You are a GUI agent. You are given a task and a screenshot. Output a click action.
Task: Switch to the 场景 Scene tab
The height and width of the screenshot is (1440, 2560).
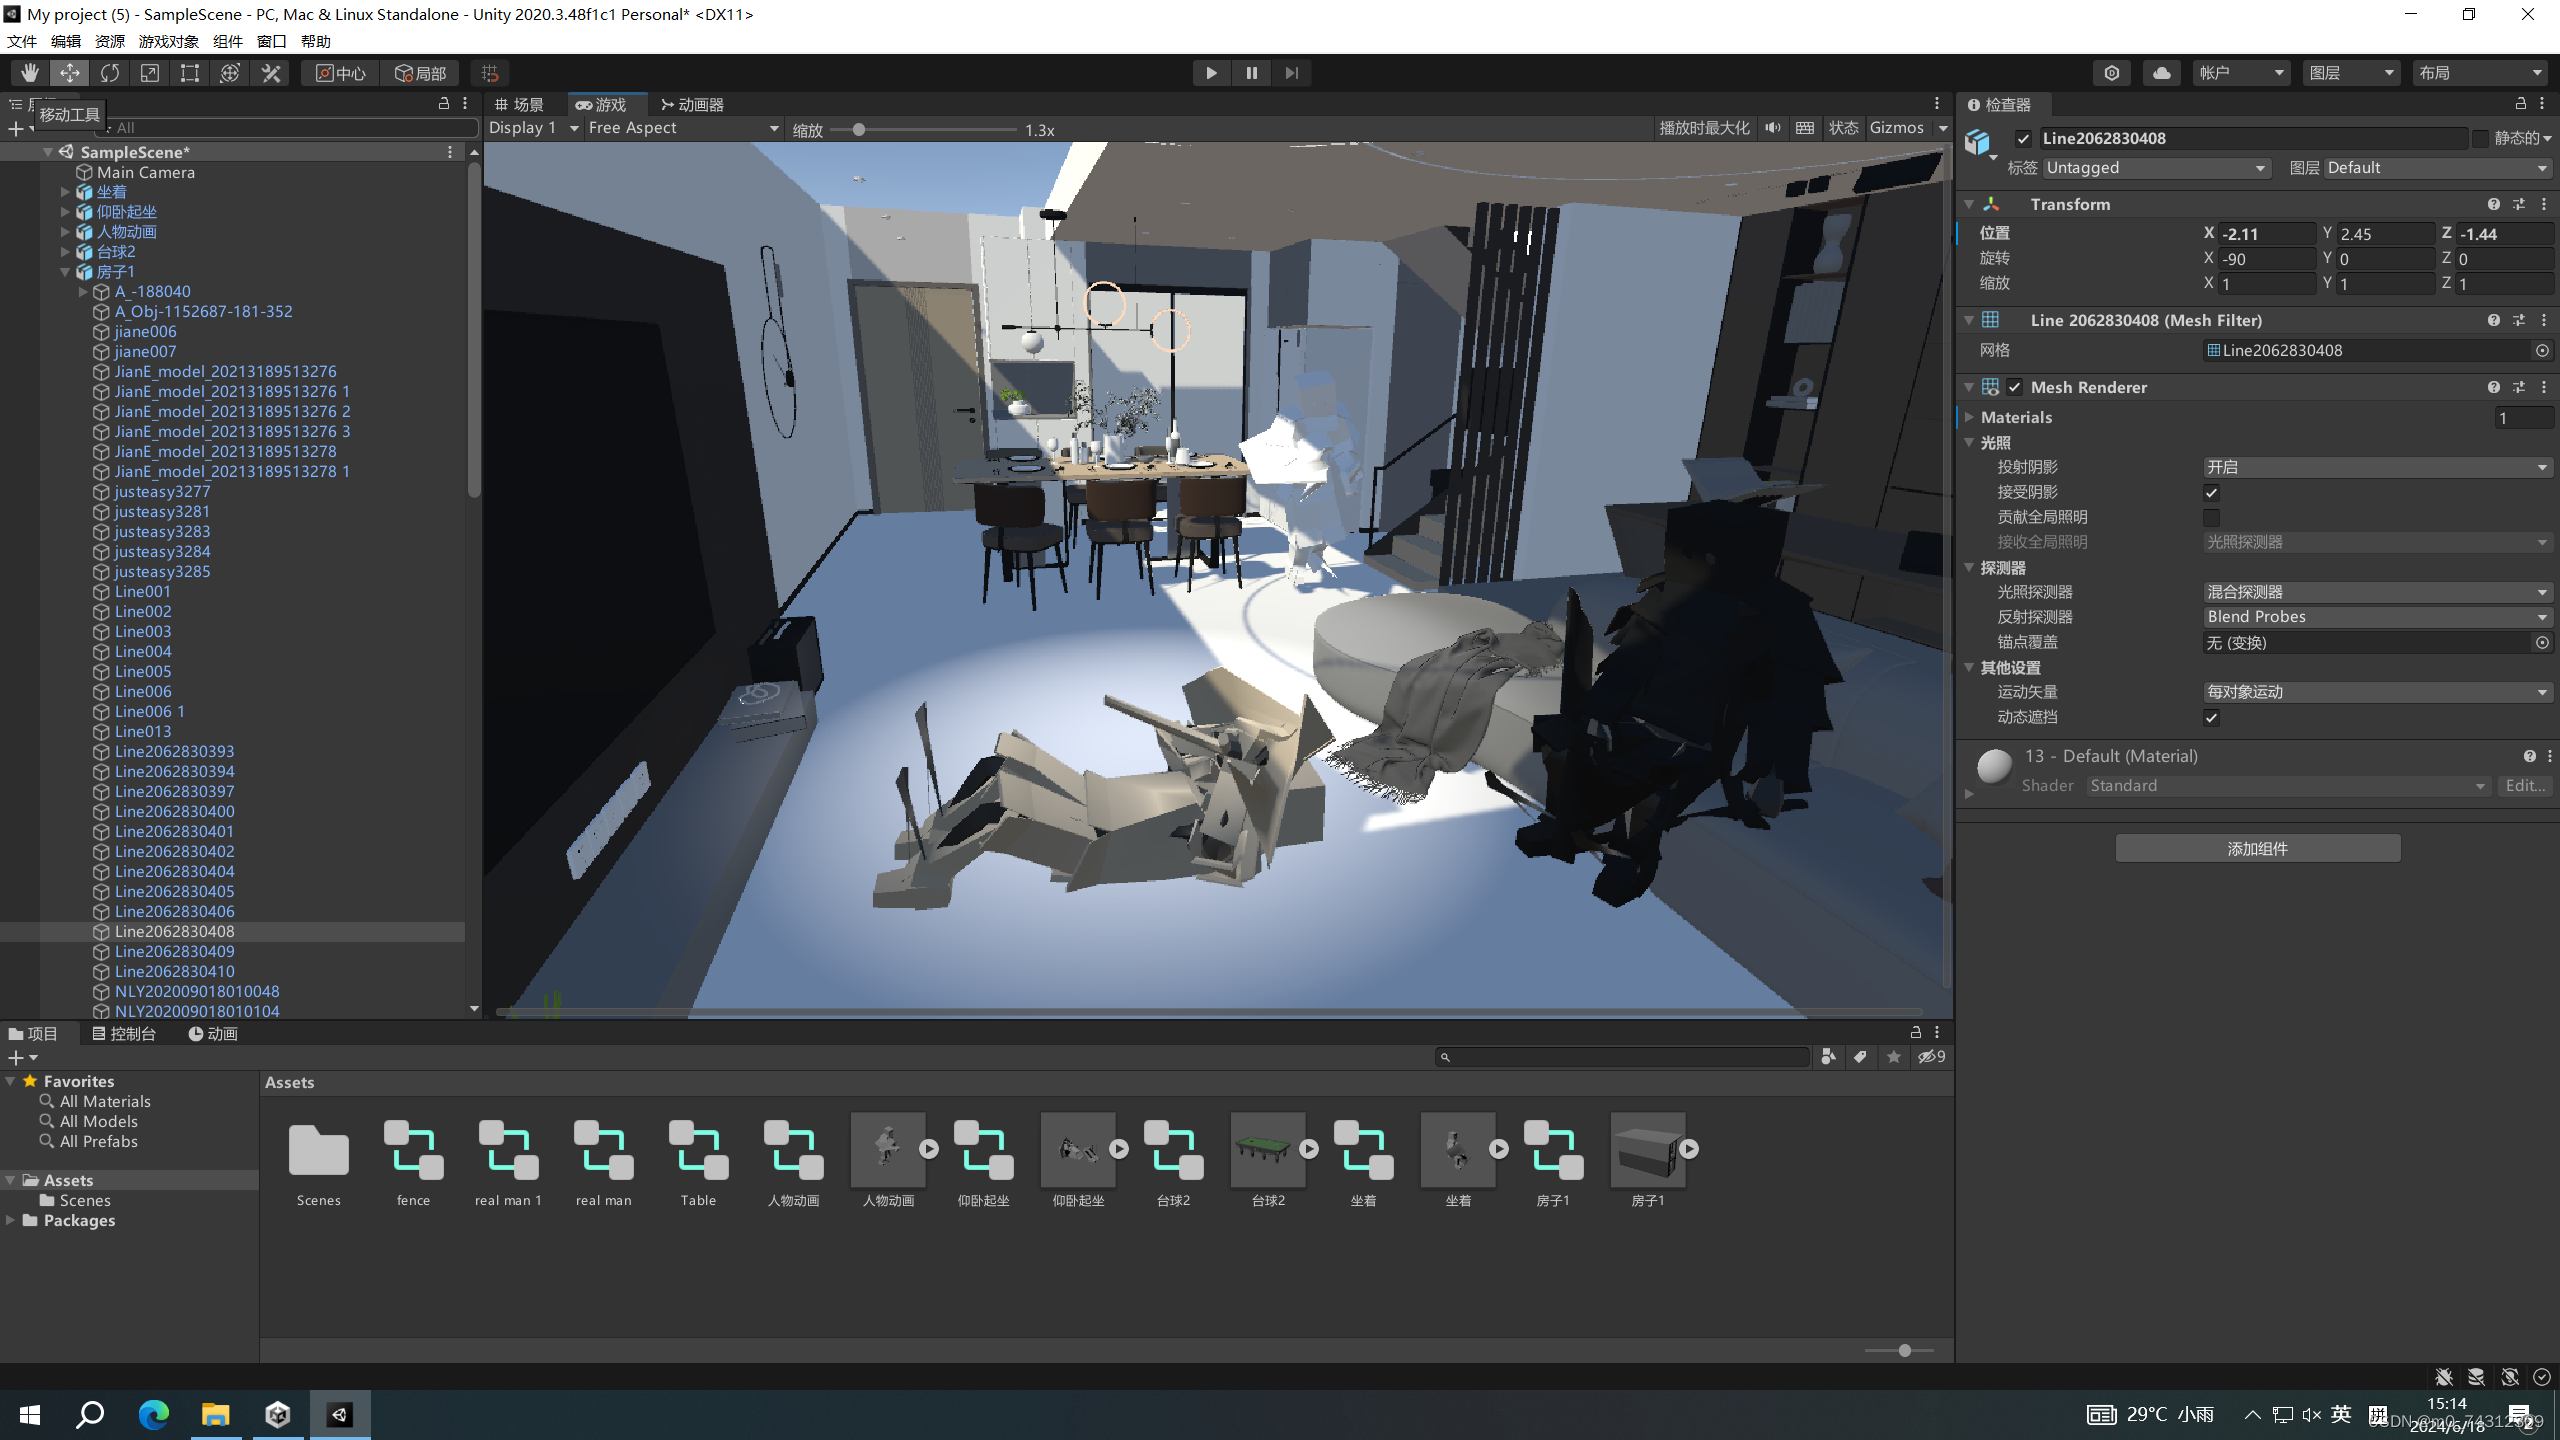click(520, 105)
